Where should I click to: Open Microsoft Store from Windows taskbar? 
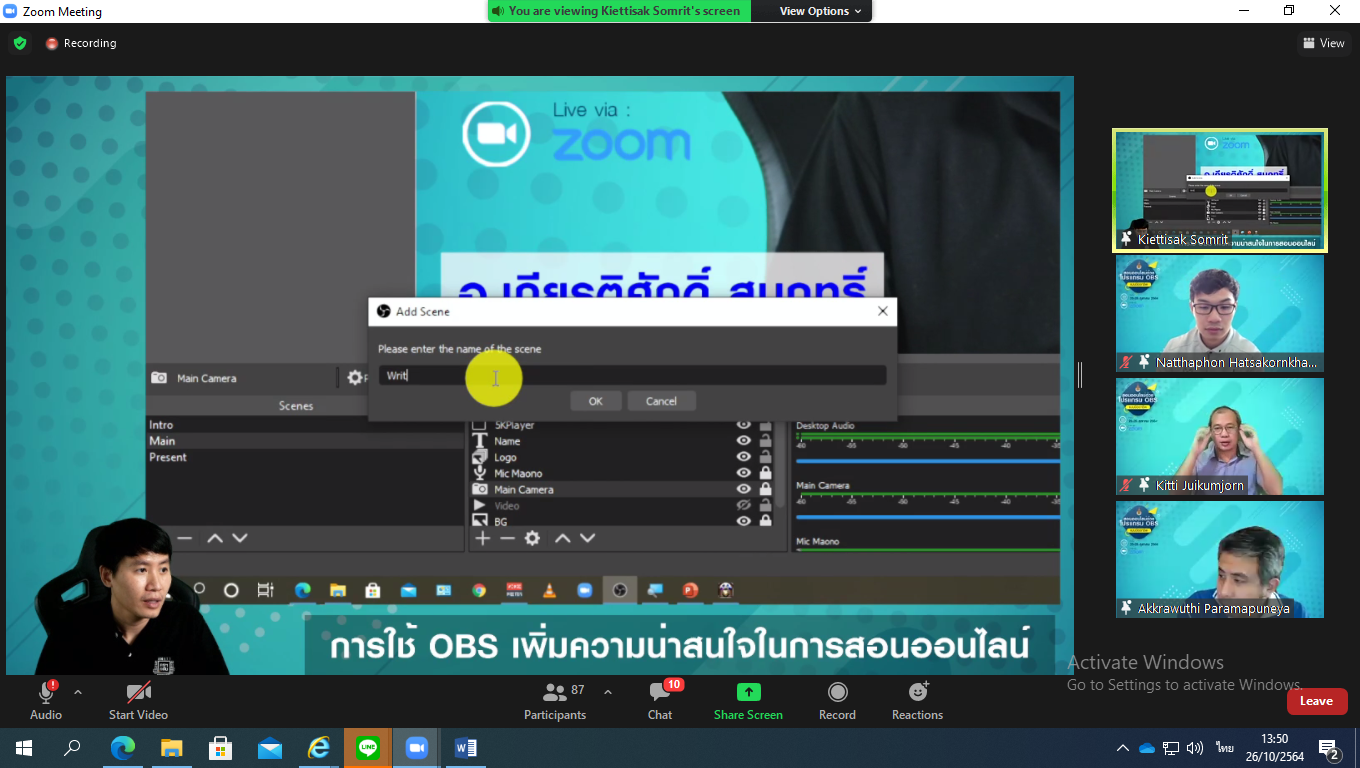(221, 748)
